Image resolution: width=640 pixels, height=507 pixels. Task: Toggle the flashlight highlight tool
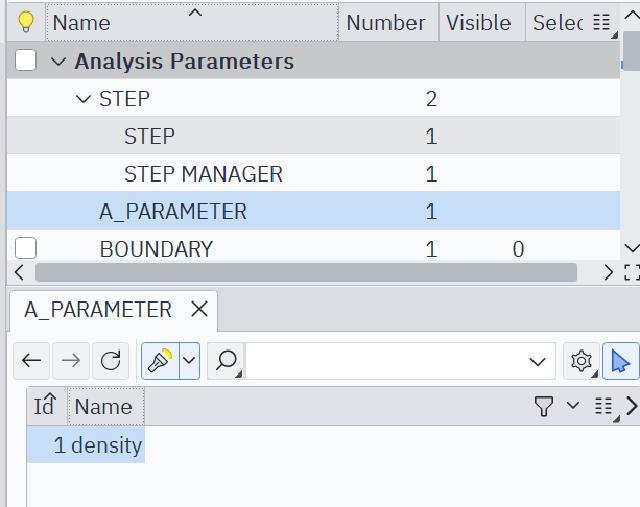coord(159,361)
